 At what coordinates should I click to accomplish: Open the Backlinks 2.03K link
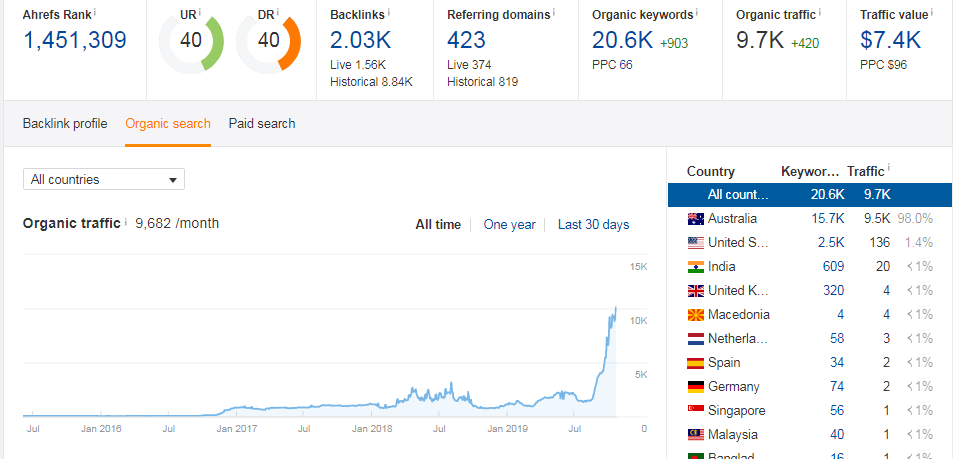(360, 40)
